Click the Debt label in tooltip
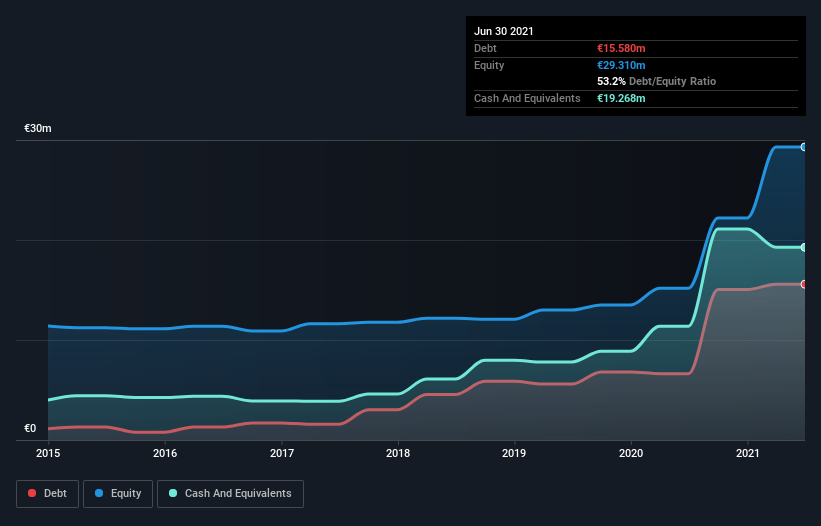Image resolution: width=821 pixels, height=526 pixels. click(x=485, y=48)
